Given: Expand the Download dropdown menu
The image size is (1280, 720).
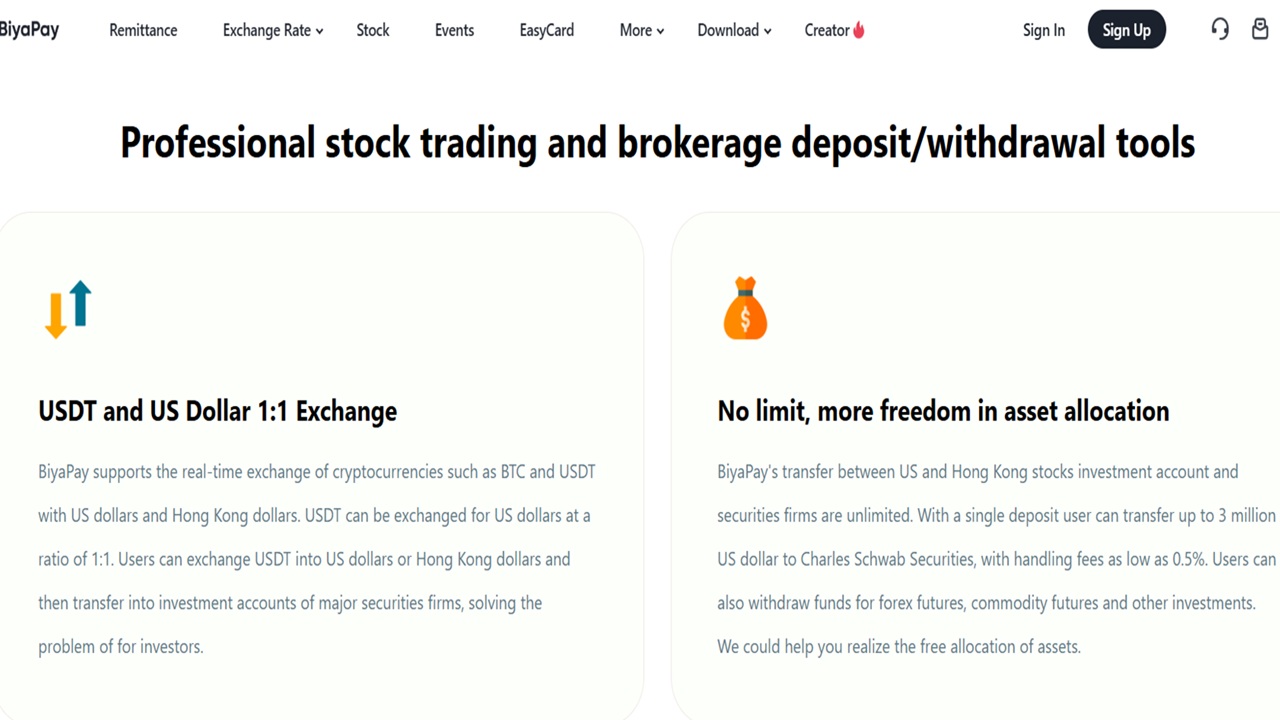Looking at the screenshot, I should point(734,30).
